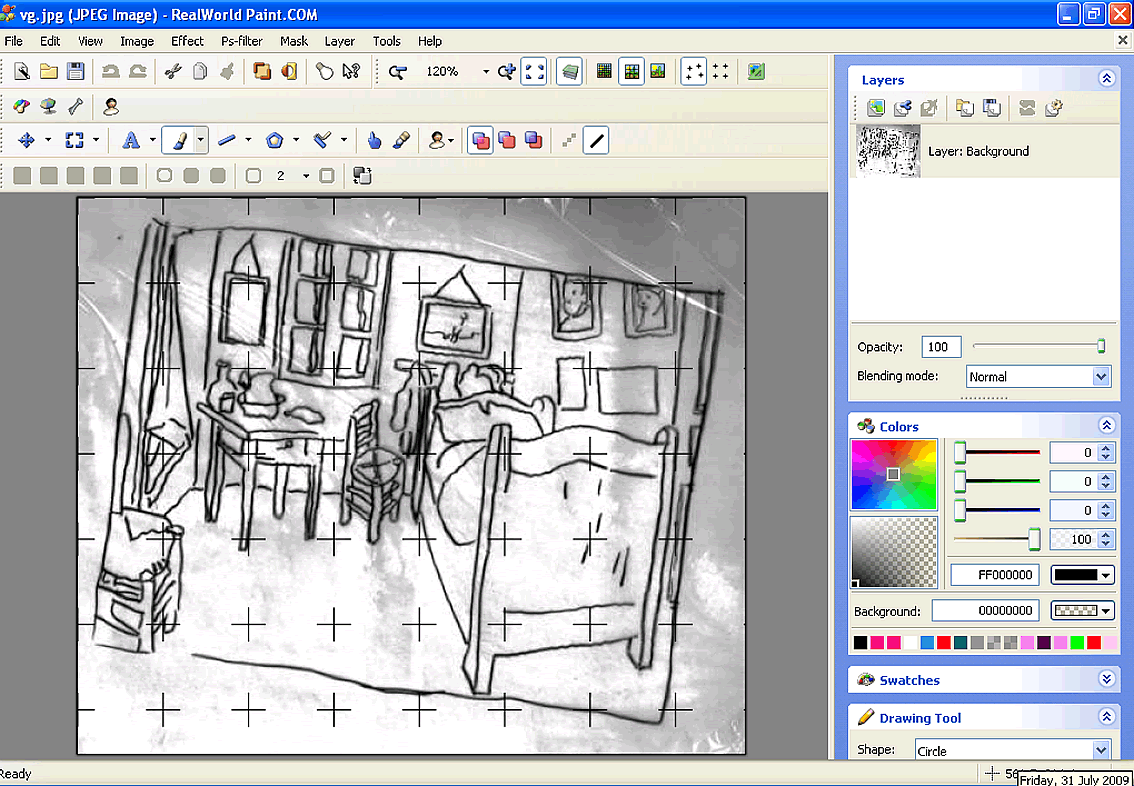This screenshot has width=1134, height=786.
Task: Copy selection with the pages icon
Action: click(x=200, y=71)
